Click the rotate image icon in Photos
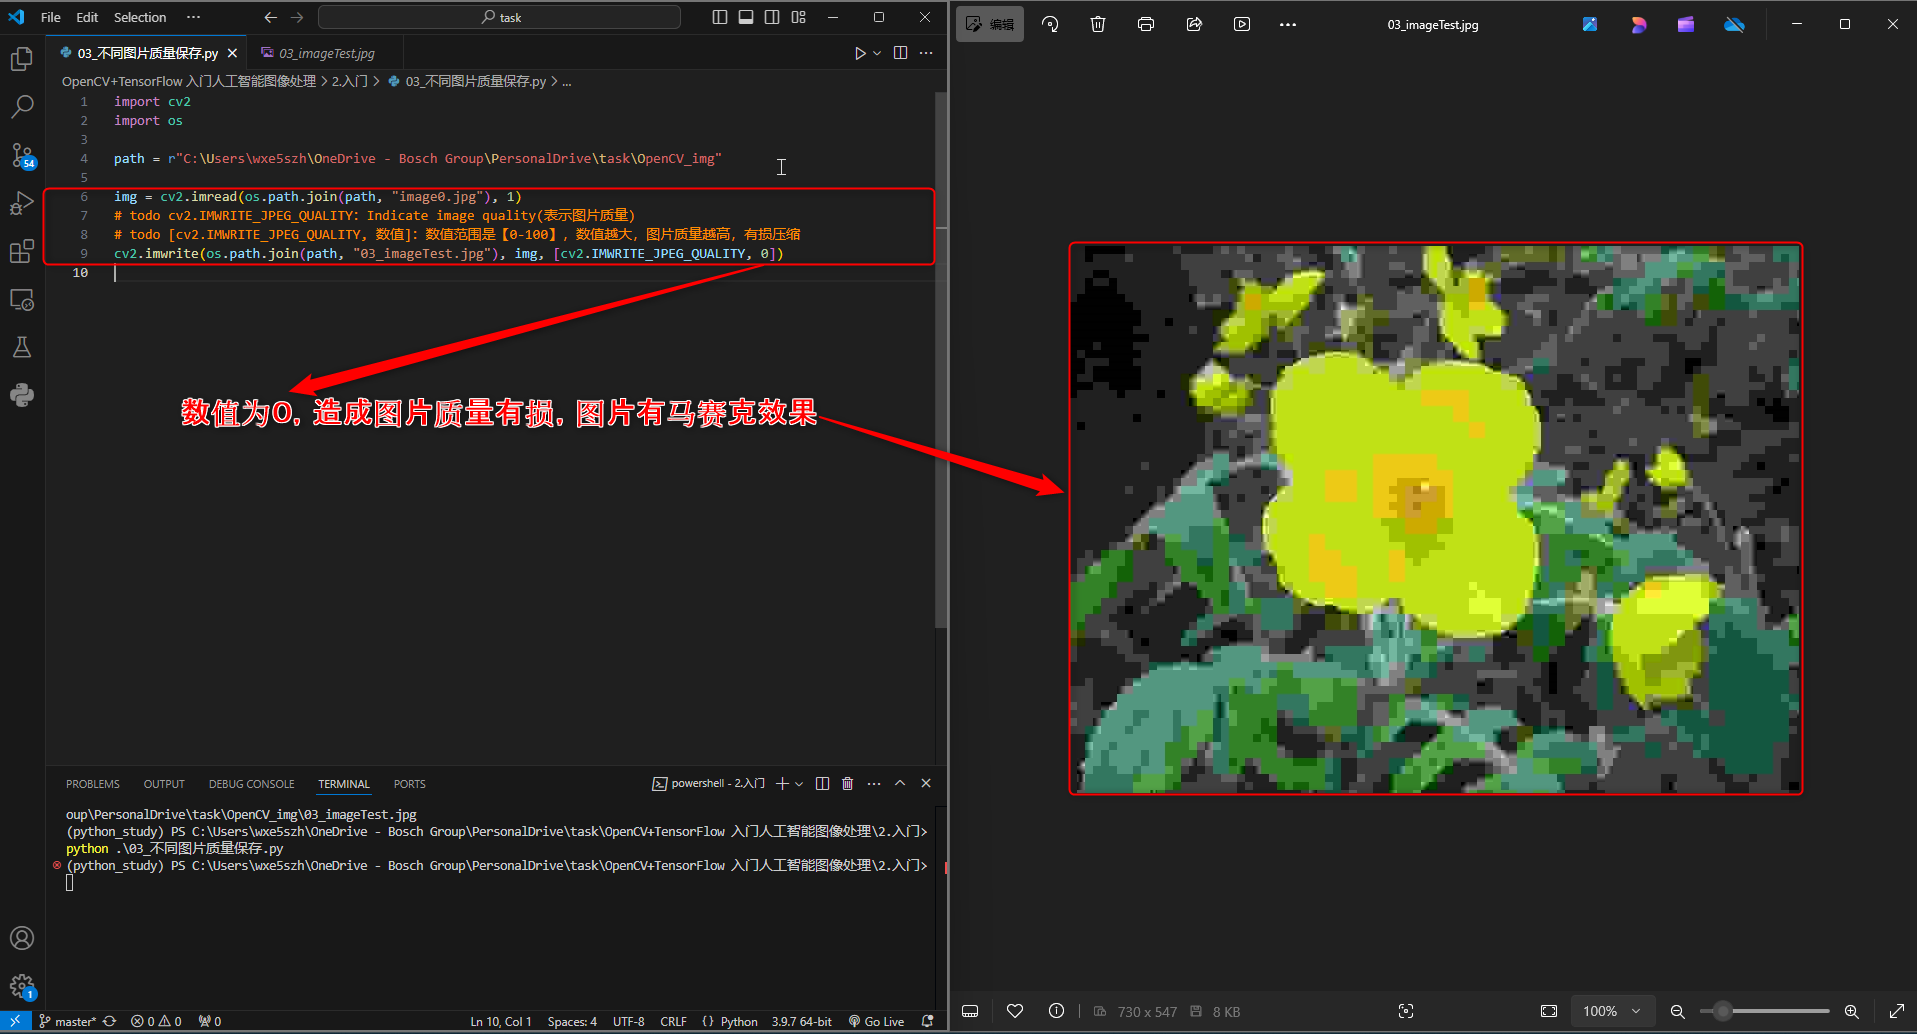Image resolution: width=1917 pixels, height=1034 pixels. [x=1050, y=25]
